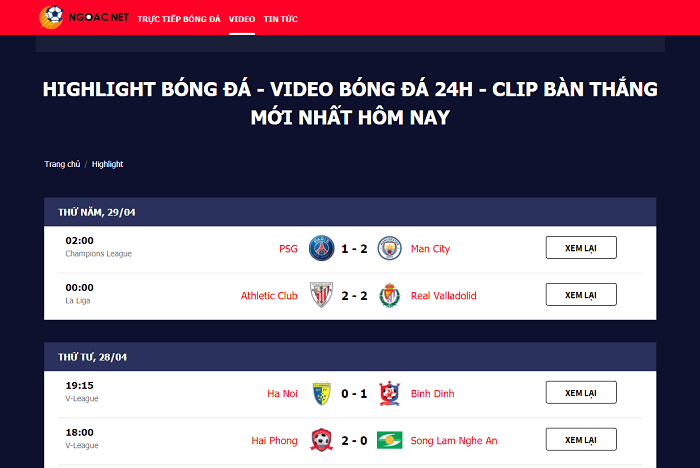Open the Man City team link
The image size is (700, 468).
click(430, 248)
